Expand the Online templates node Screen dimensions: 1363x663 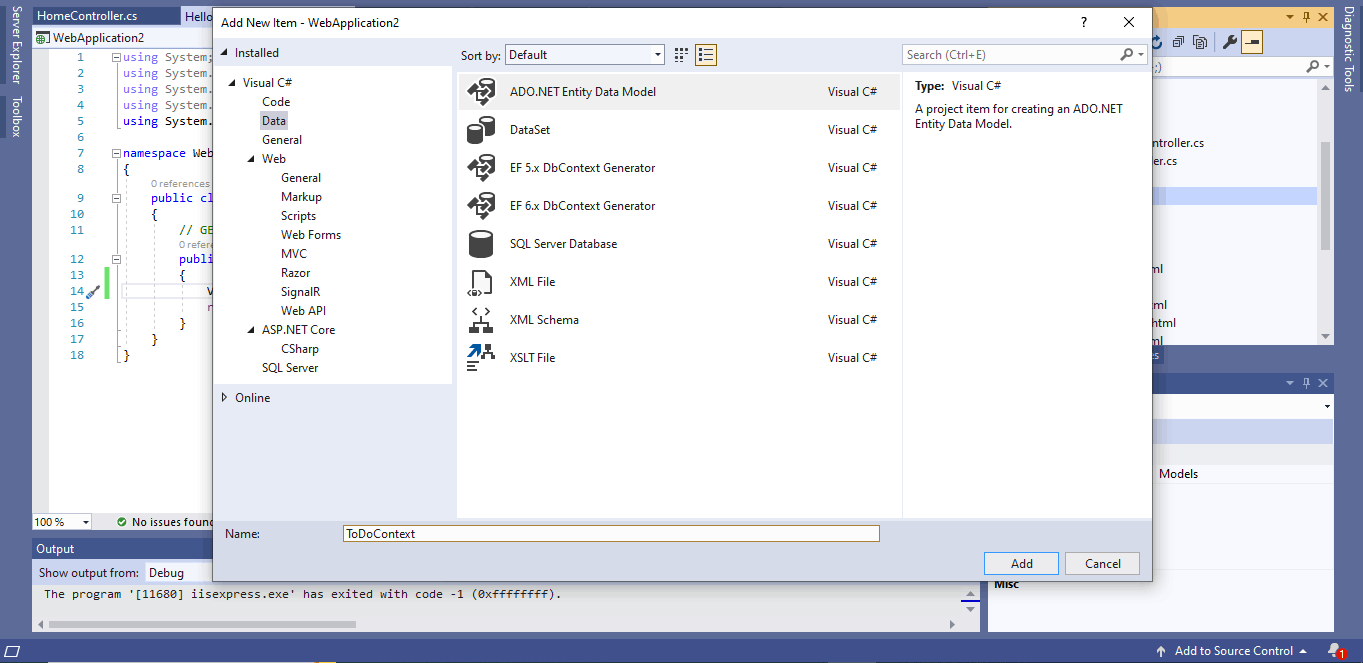point(224,398)
